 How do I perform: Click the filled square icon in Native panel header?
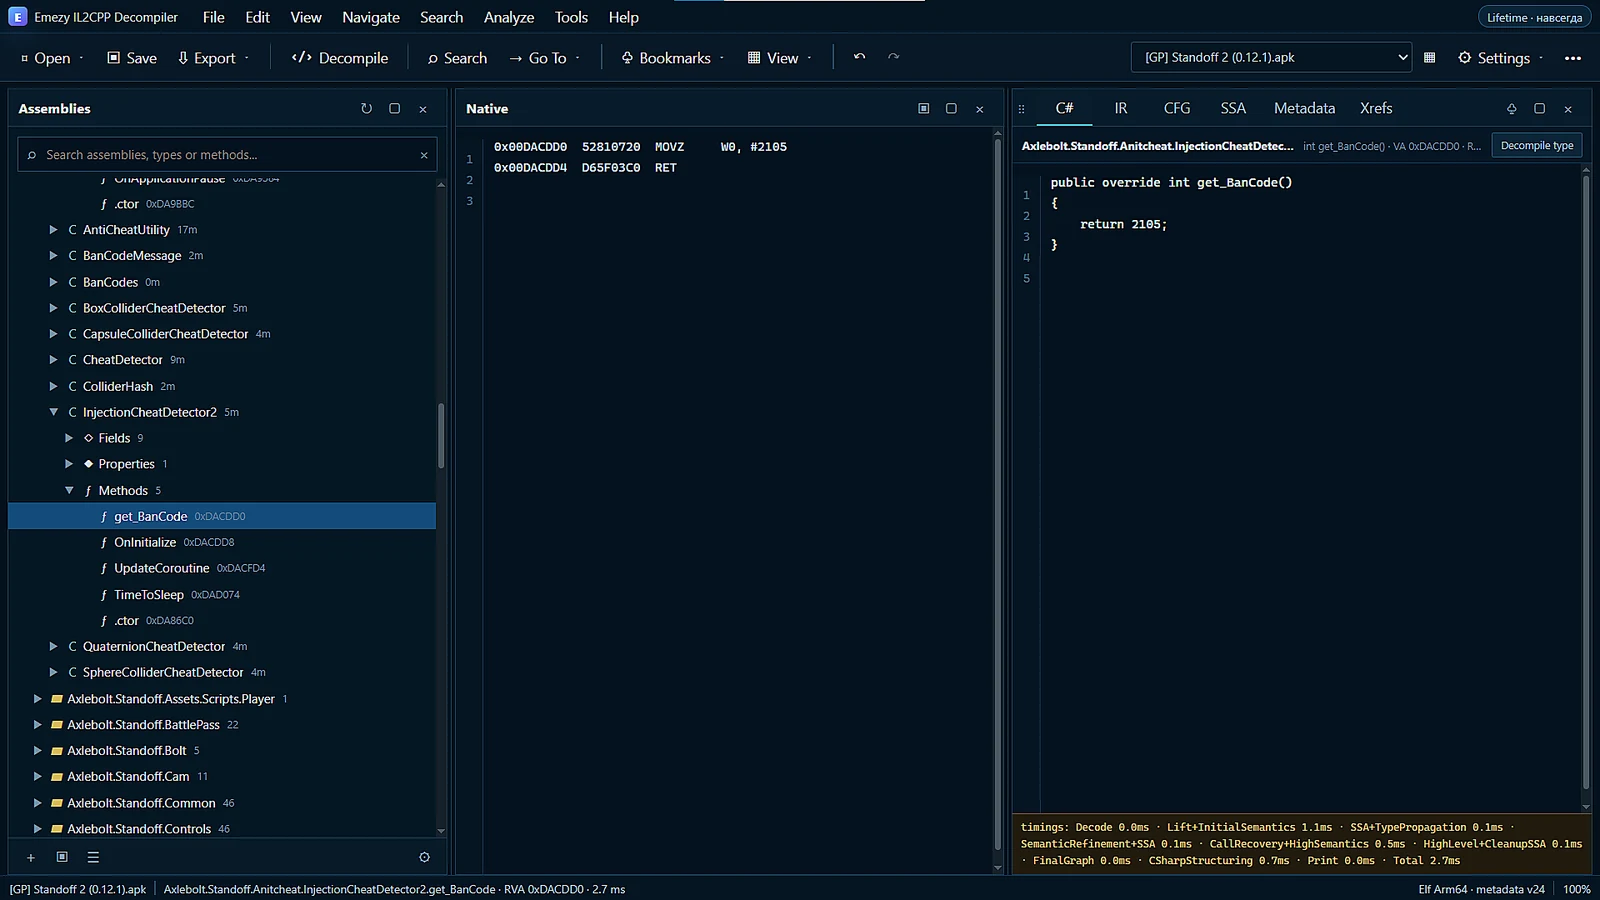(x=923, y=108)
